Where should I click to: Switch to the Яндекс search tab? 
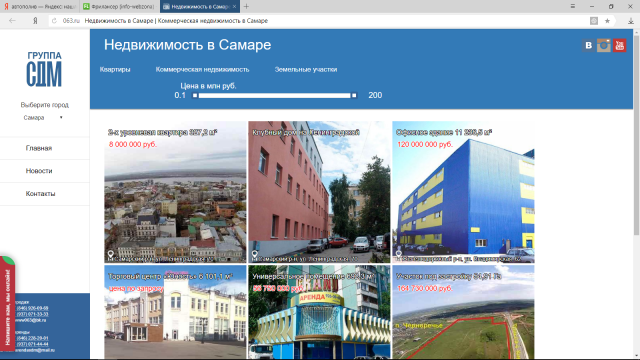click(39, 7)
